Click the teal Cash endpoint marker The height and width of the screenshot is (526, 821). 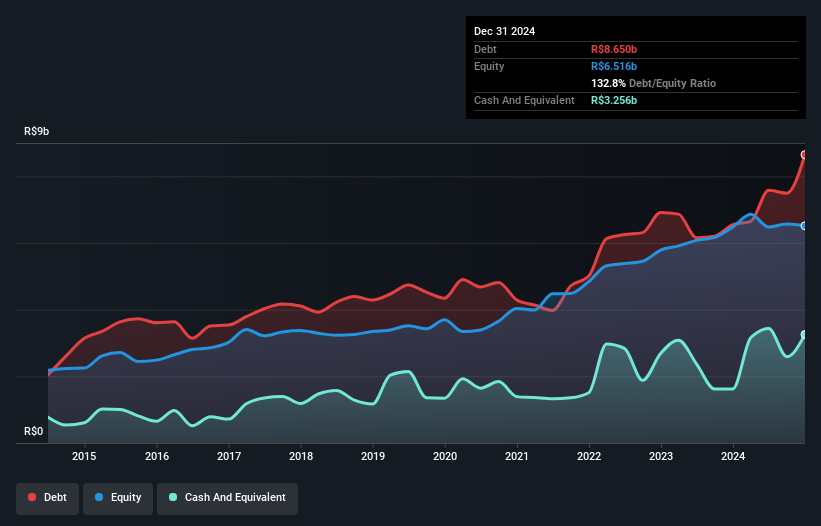click(x=804, y=334)
